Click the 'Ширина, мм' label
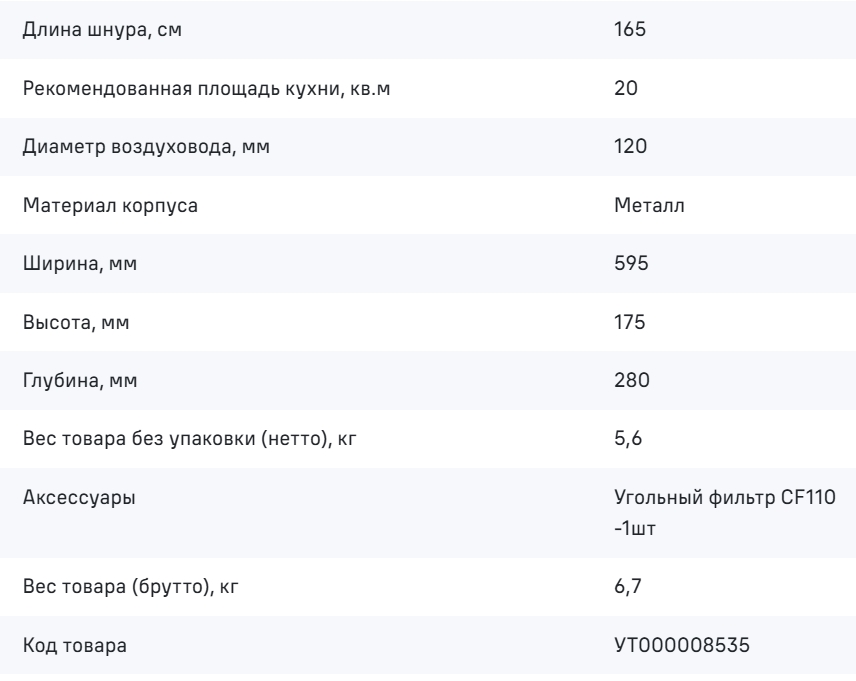Screen dimensions: 856x681 coord(80,264)
